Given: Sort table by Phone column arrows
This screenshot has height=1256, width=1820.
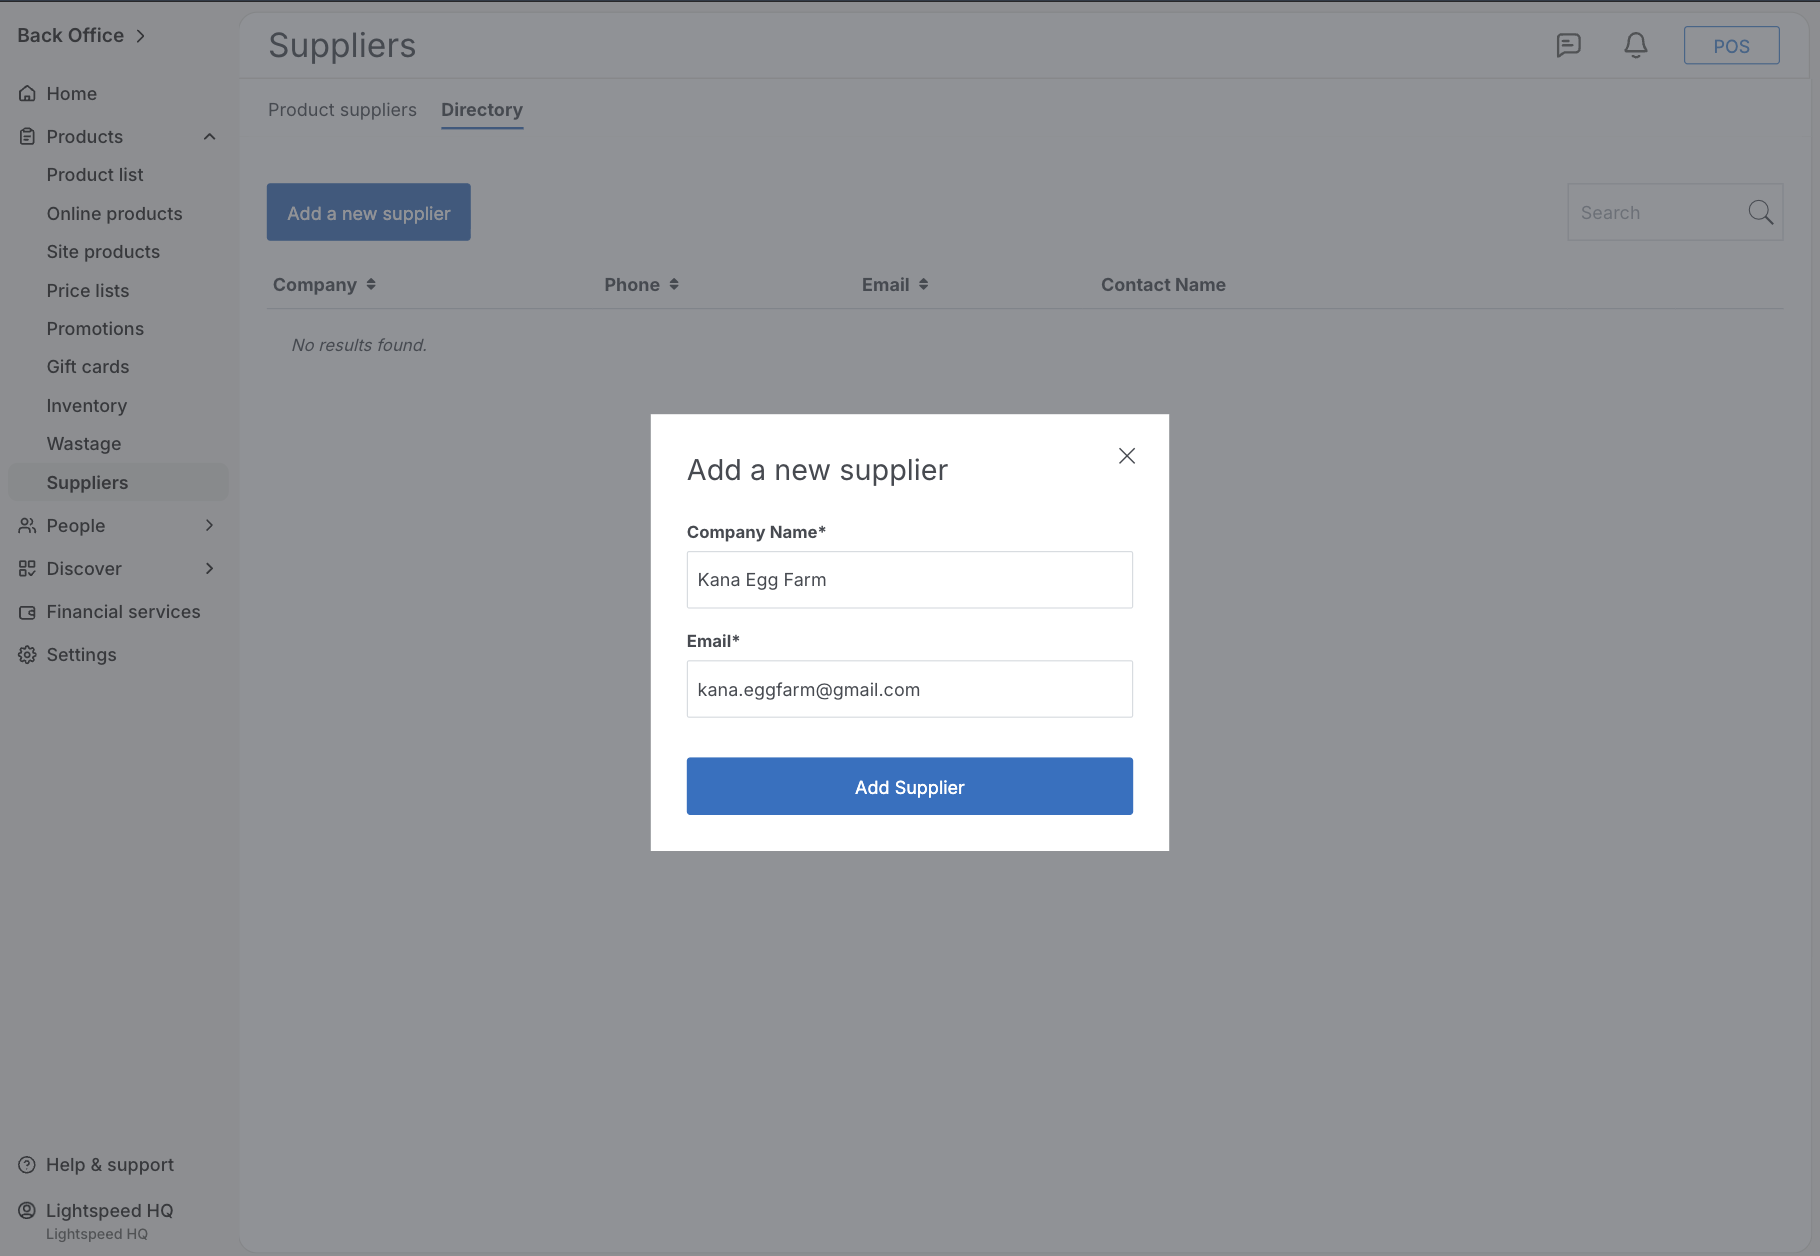Looking at the screenshot, I should [674, 285].
